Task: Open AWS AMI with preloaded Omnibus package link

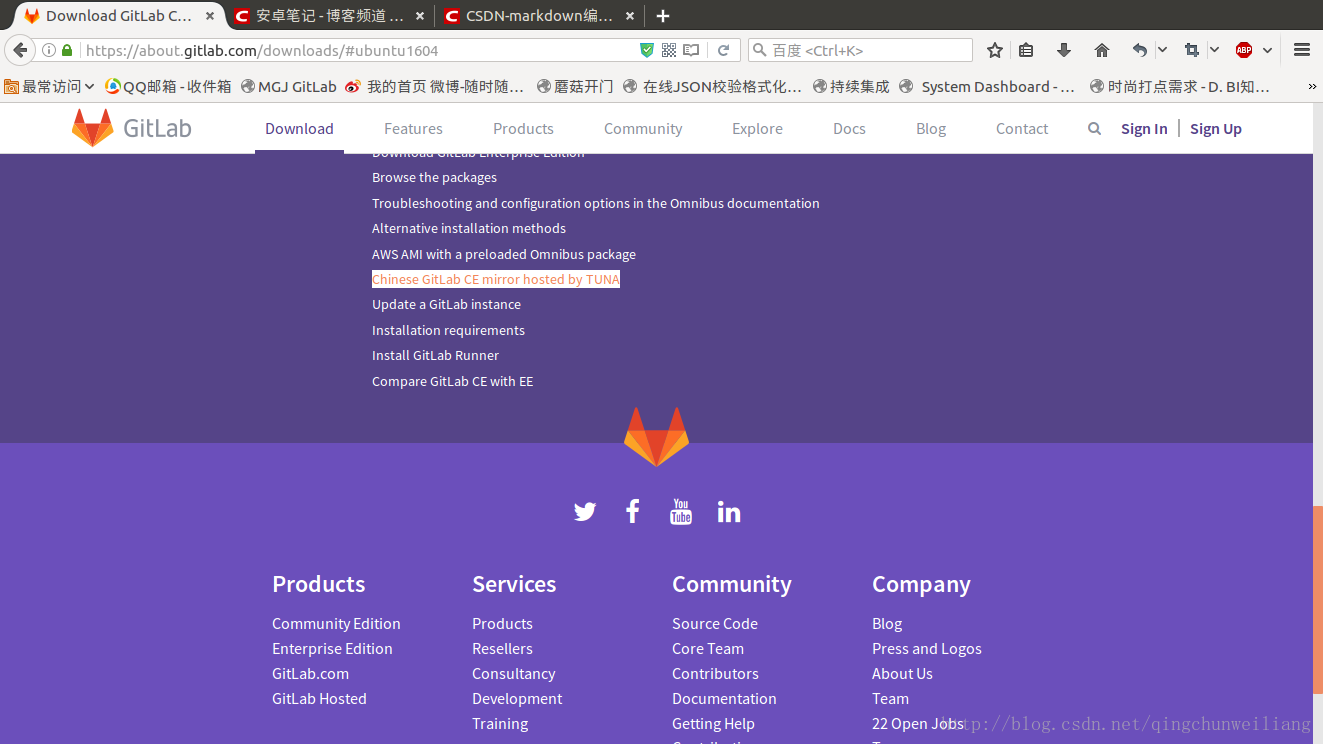Action: click(504, 254)
